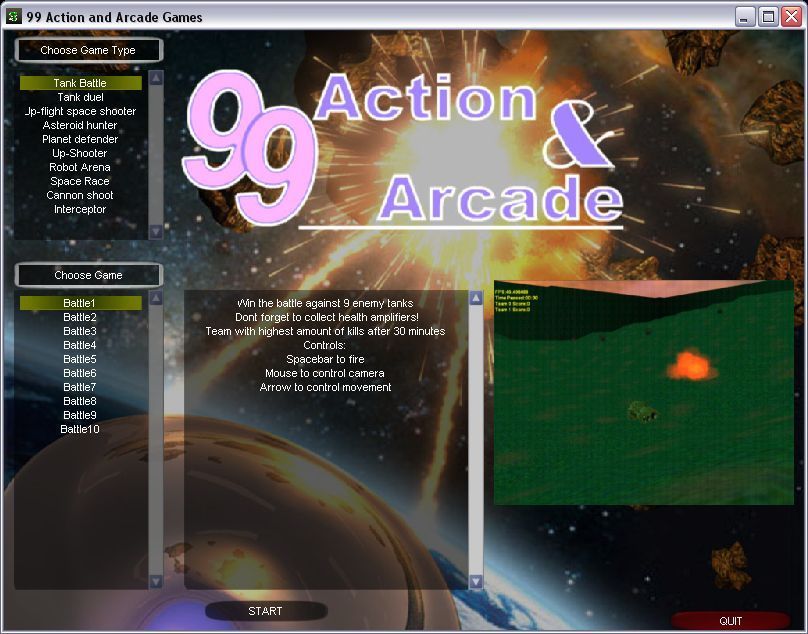This screenshot has width=808, height=634.
Task: Pick the Space Race game type
Action: [79, 181]
